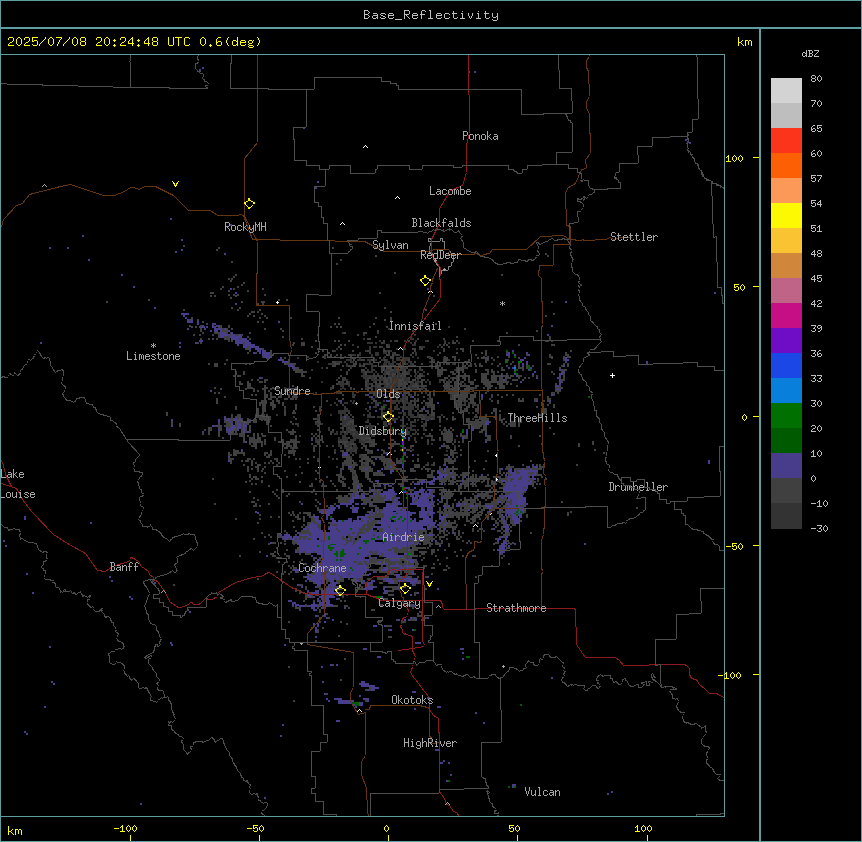Click the yellow diamond marker above RockyMH
Image resolution: width=862 pixels, height=842 pixels.
[250, 204]
